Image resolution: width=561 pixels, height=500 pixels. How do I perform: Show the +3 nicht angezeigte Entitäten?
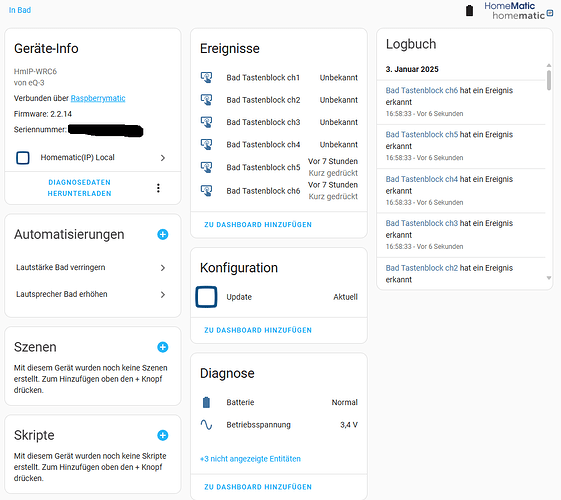click(x=250, y=459)
